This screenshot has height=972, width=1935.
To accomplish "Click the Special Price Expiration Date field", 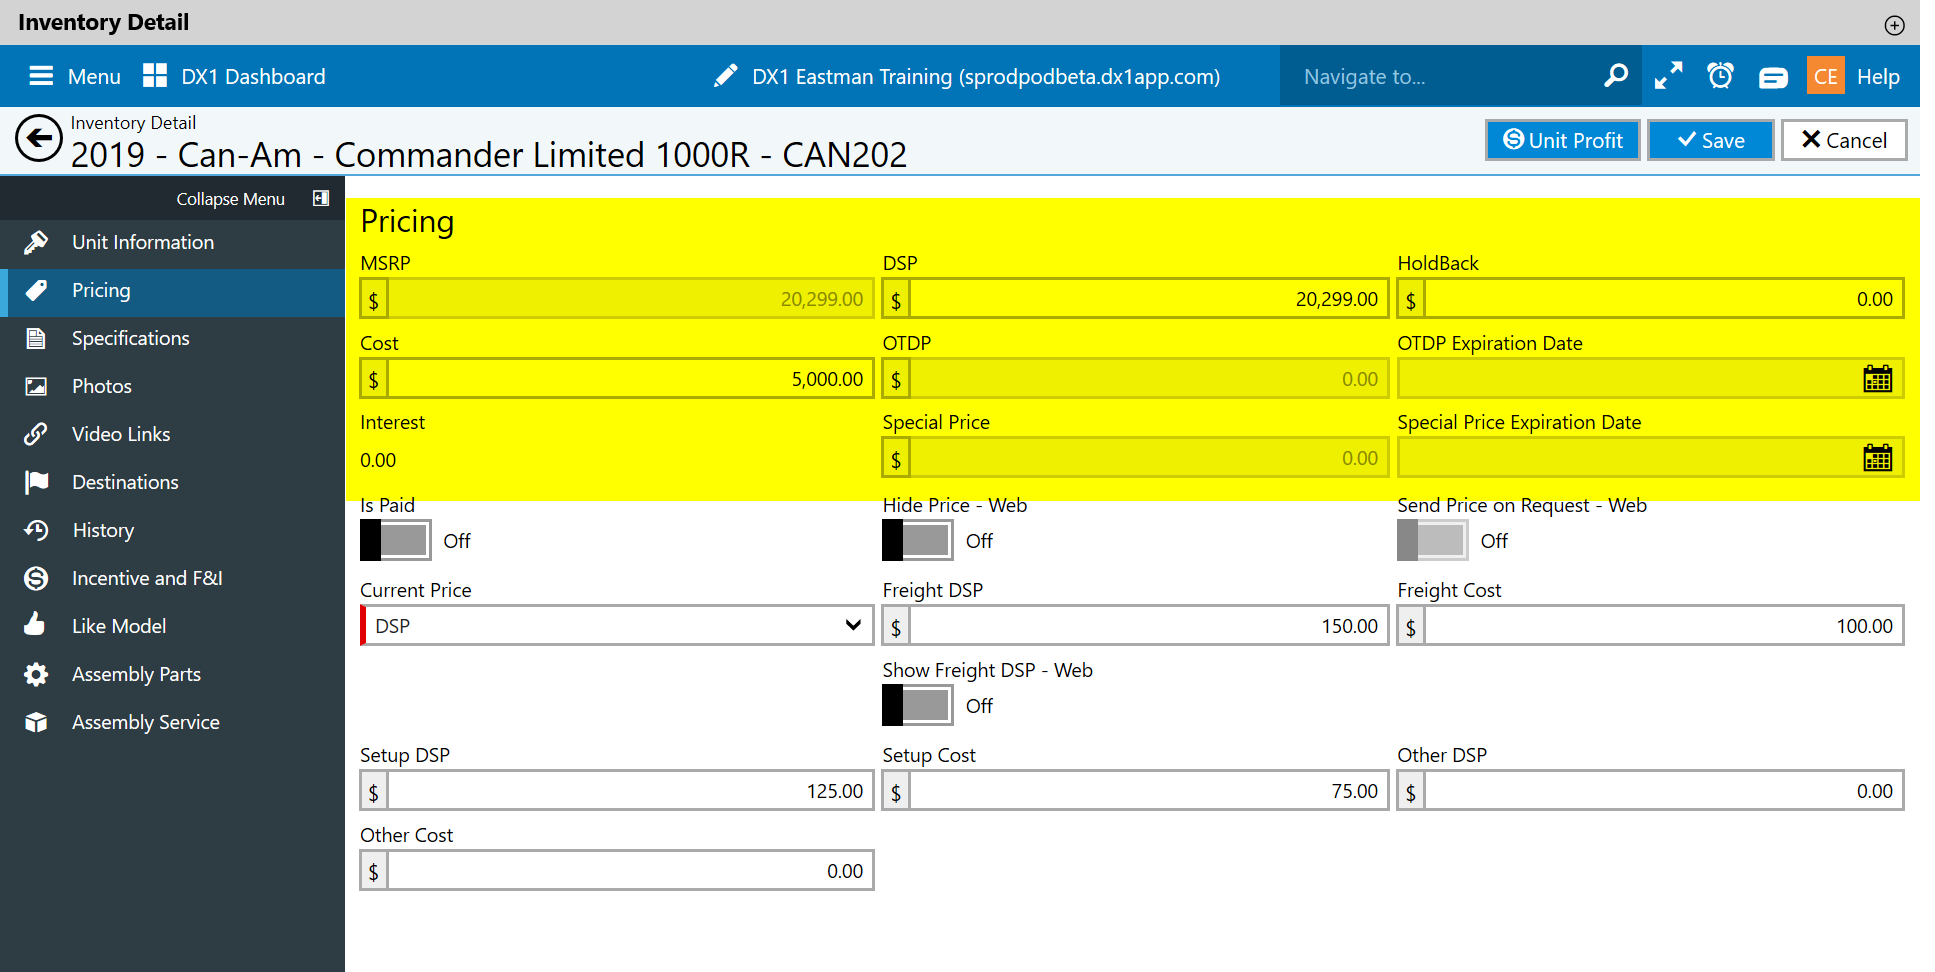I will (1650, 458).
